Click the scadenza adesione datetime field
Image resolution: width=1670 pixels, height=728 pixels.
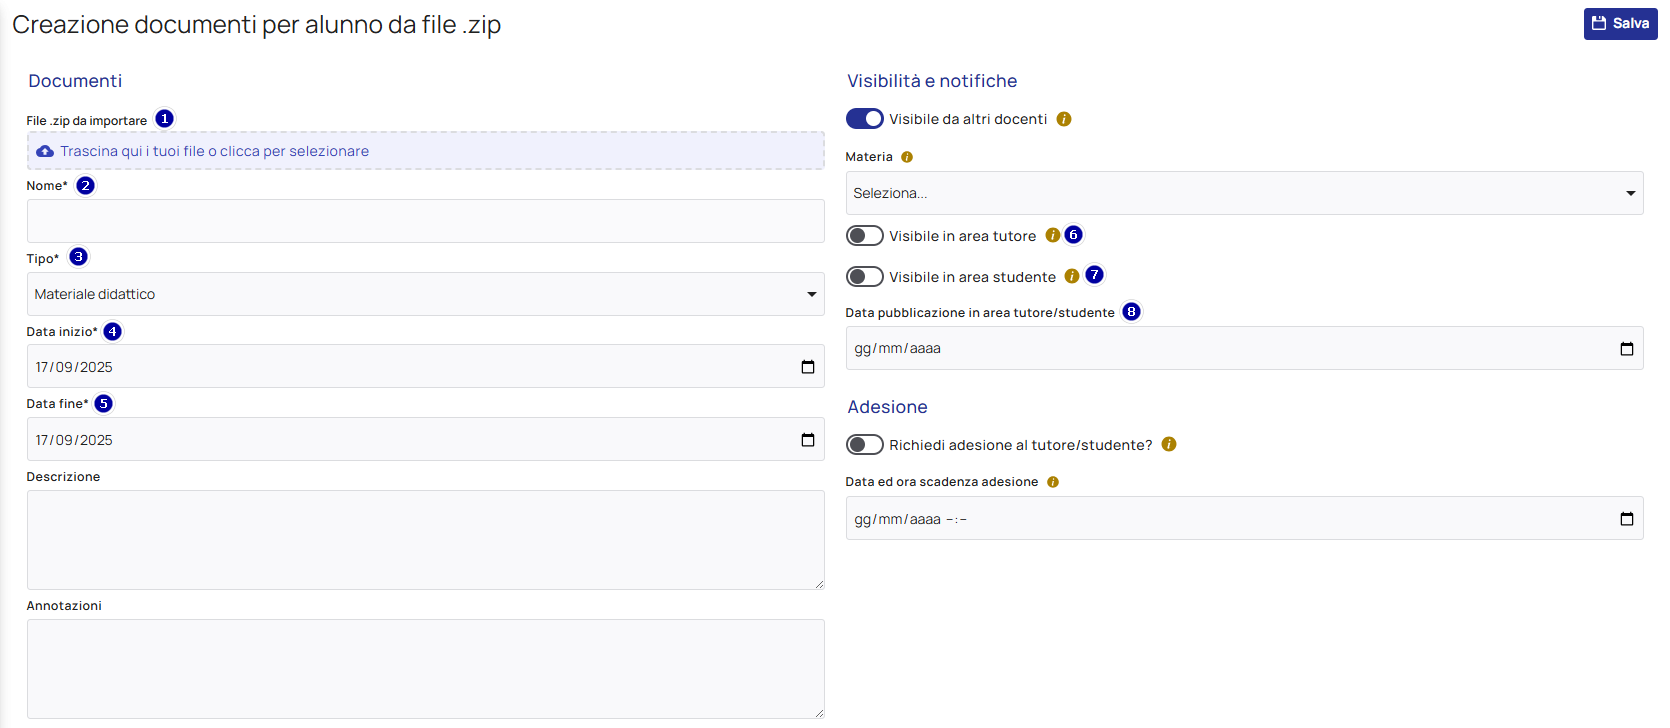click(1245, 519)
